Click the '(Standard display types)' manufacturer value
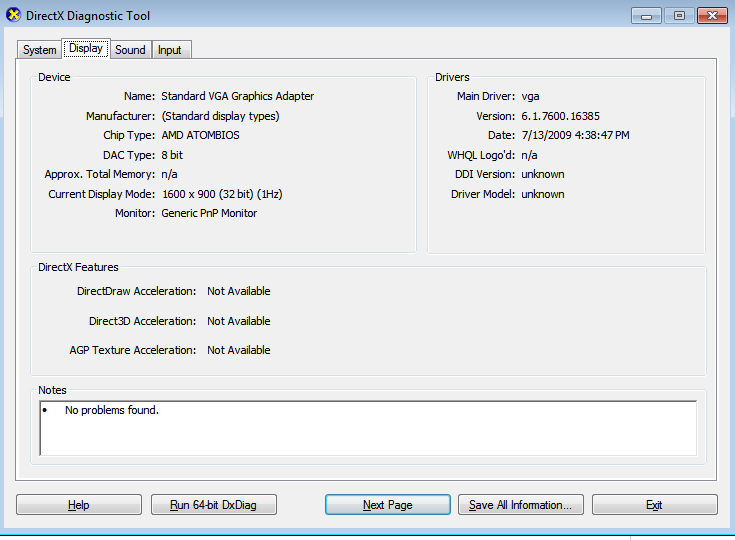The width and height of the screenshot is (735, 540). click(x=220, y=116)
